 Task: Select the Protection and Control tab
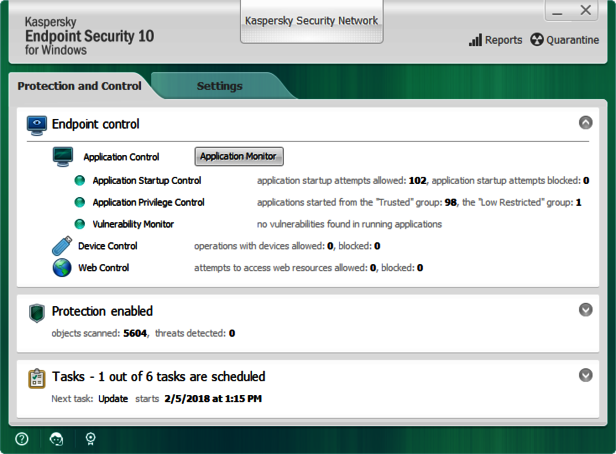[x=80, y=86]
